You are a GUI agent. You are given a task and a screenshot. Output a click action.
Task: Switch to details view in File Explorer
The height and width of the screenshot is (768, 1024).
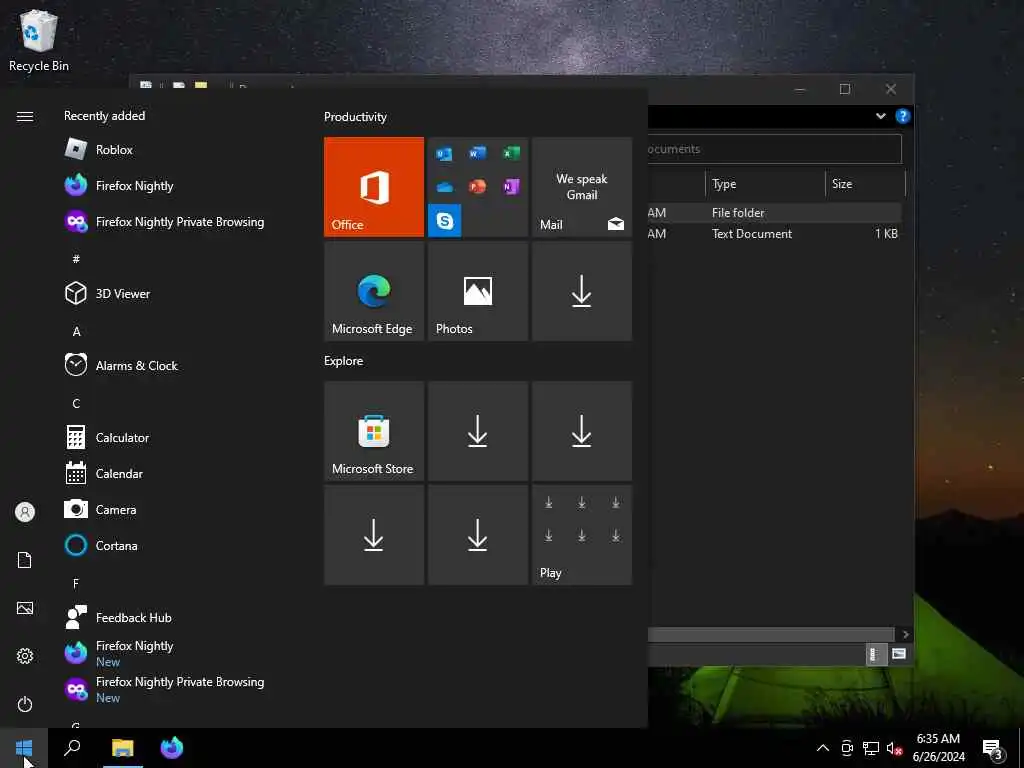(x=875, y=654)
